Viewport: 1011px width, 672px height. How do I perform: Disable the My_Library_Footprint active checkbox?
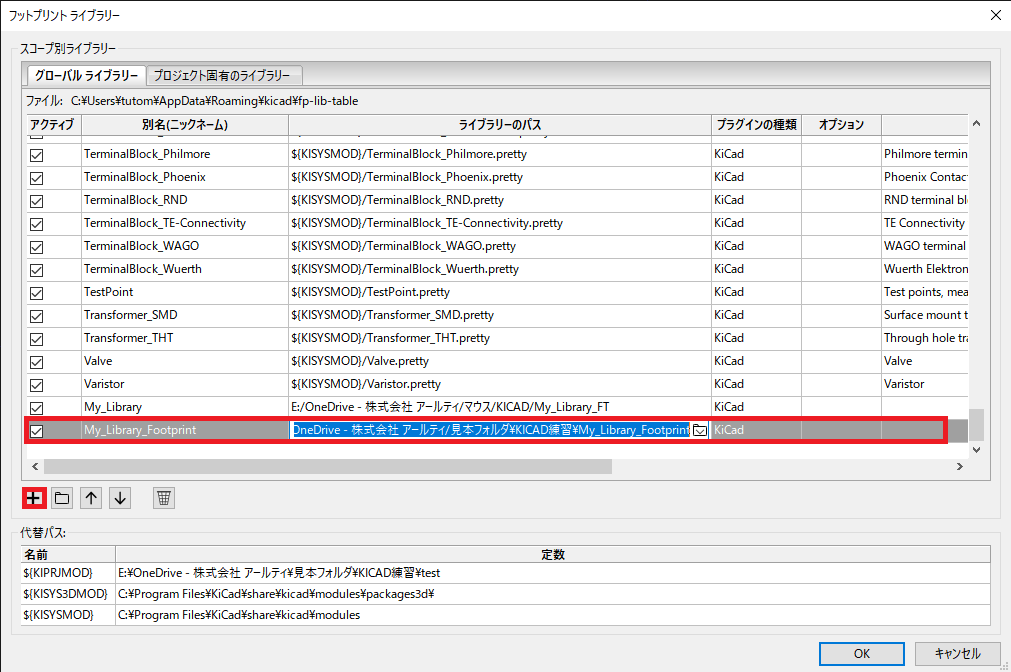click(37, 431)
